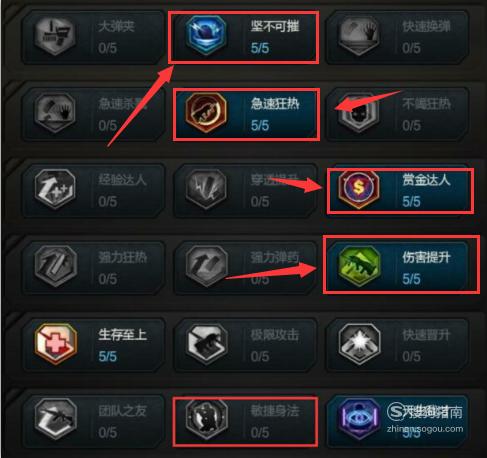Click the 生存至上 red cross icon
The image size is (487, 458).
(56, 344)
